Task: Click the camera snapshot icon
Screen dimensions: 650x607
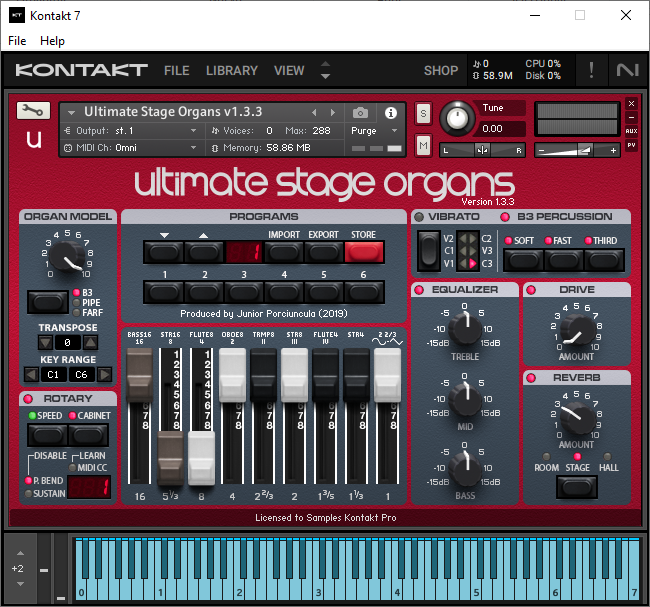Action: pyautogui.click(x=360, y=112)
